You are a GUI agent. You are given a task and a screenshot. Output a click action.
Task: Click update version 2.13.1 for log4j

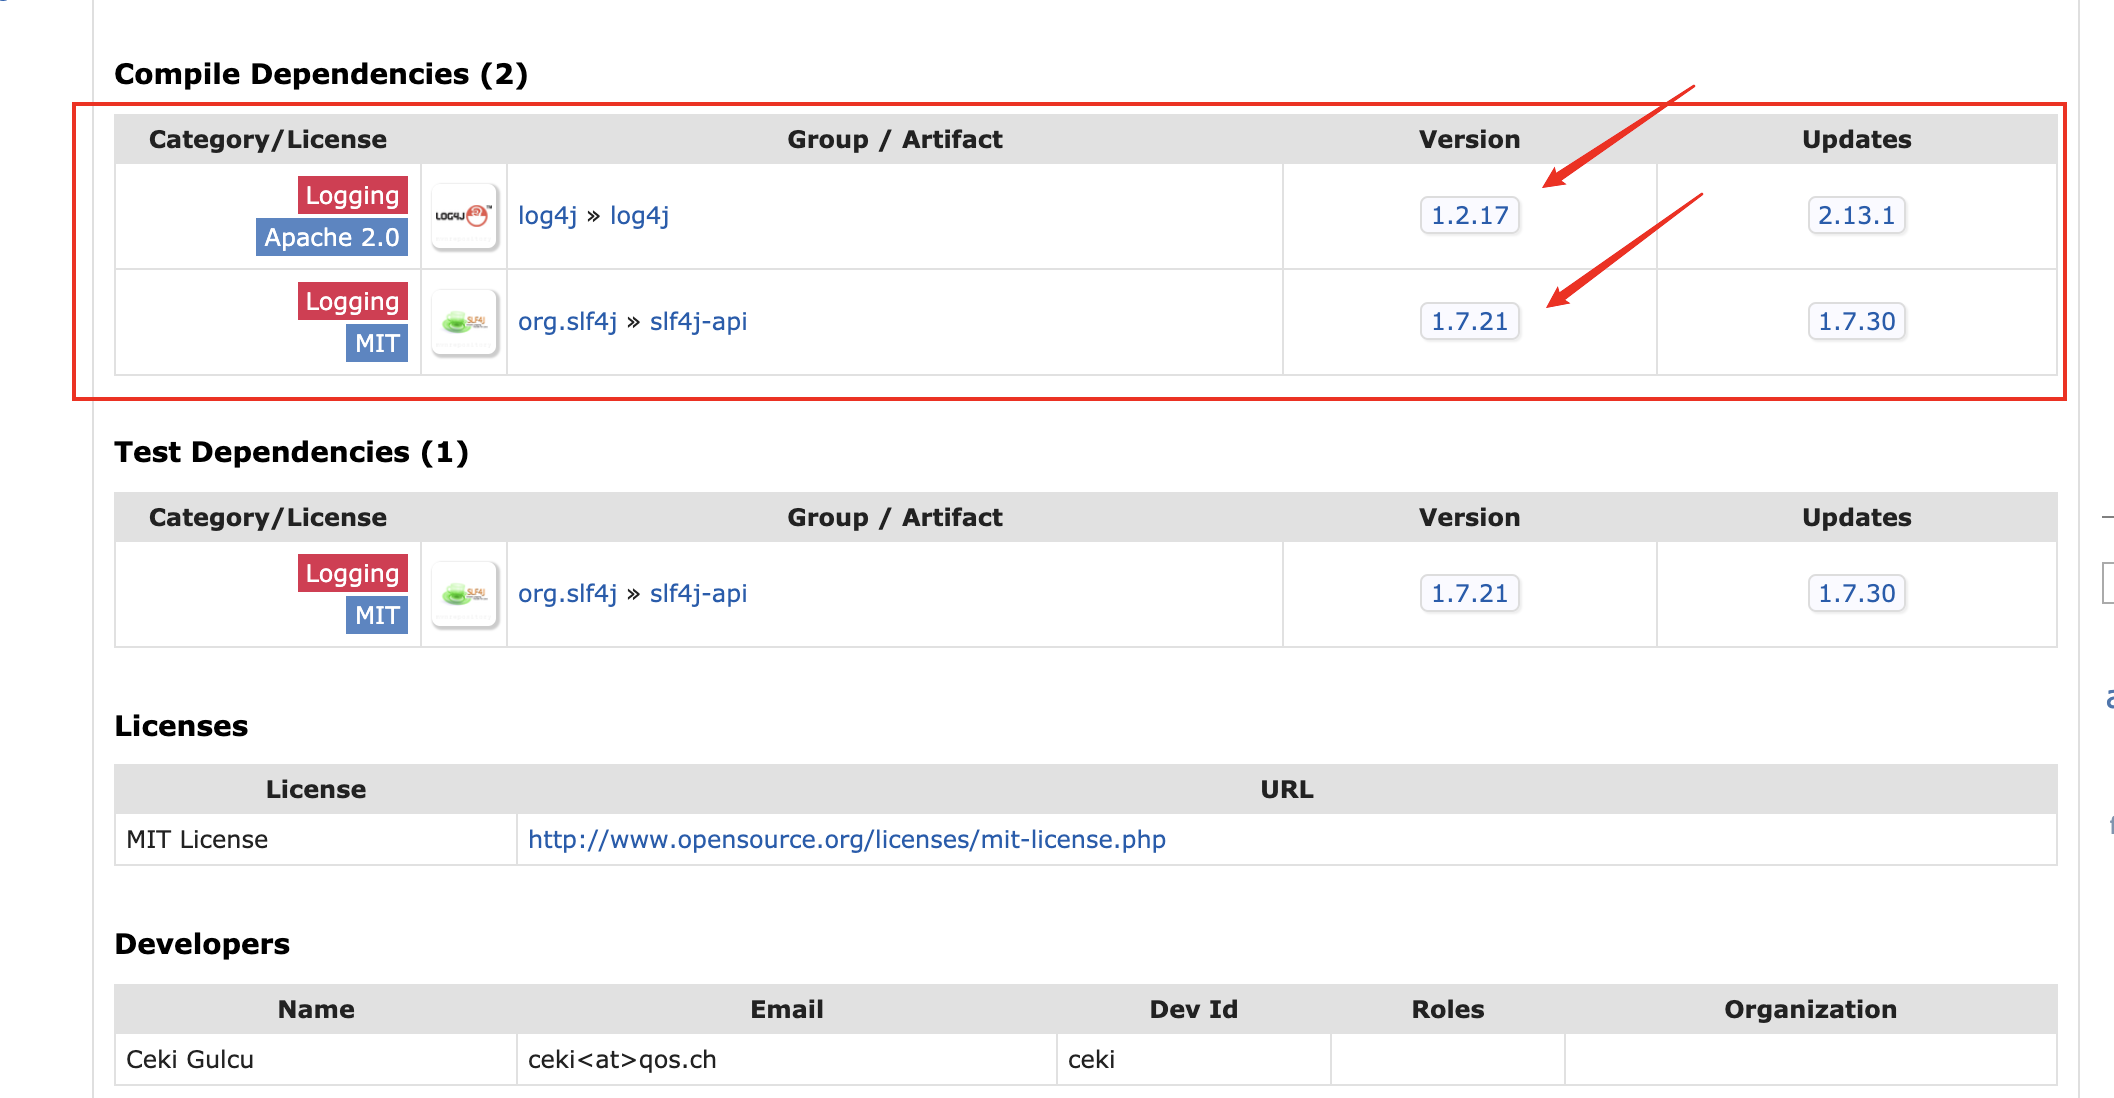[x=1856, y=215]
